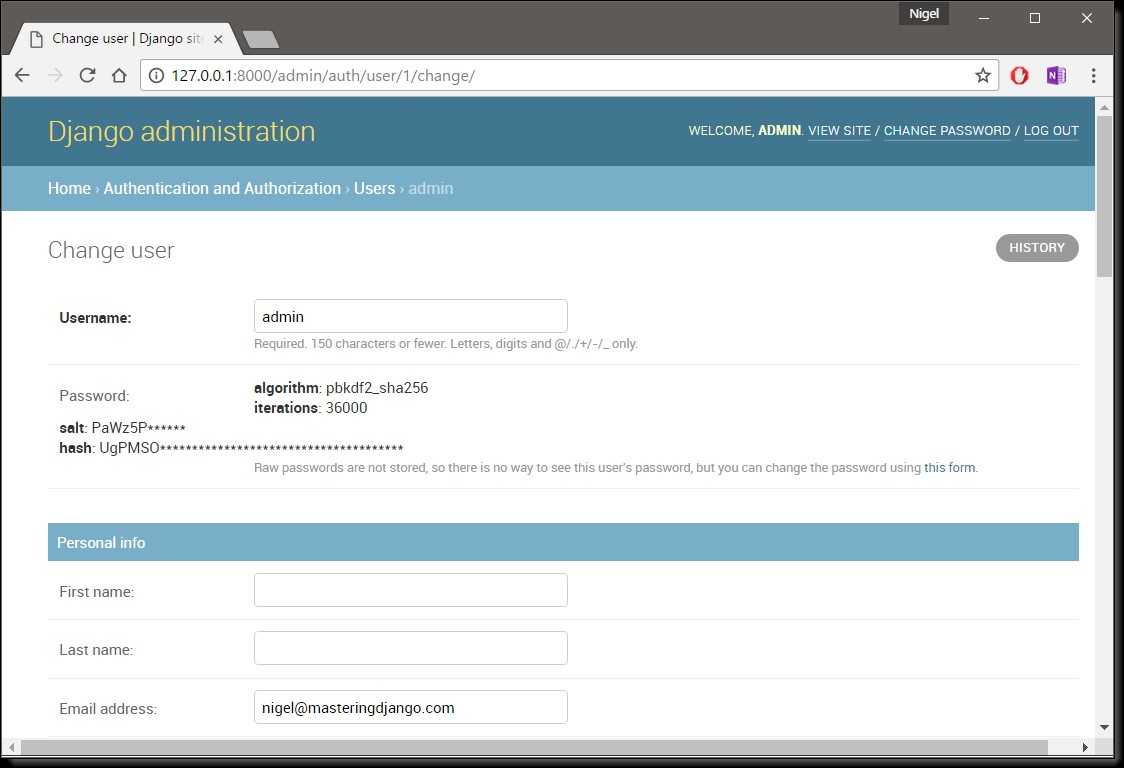Reload the page with the refresh icon

tap(87, 75)
